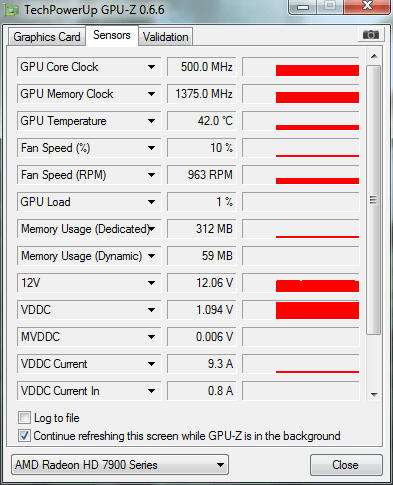Click the vertical scrollbar thumb
This screenshot has width=393, height=485.
[374, 200]
